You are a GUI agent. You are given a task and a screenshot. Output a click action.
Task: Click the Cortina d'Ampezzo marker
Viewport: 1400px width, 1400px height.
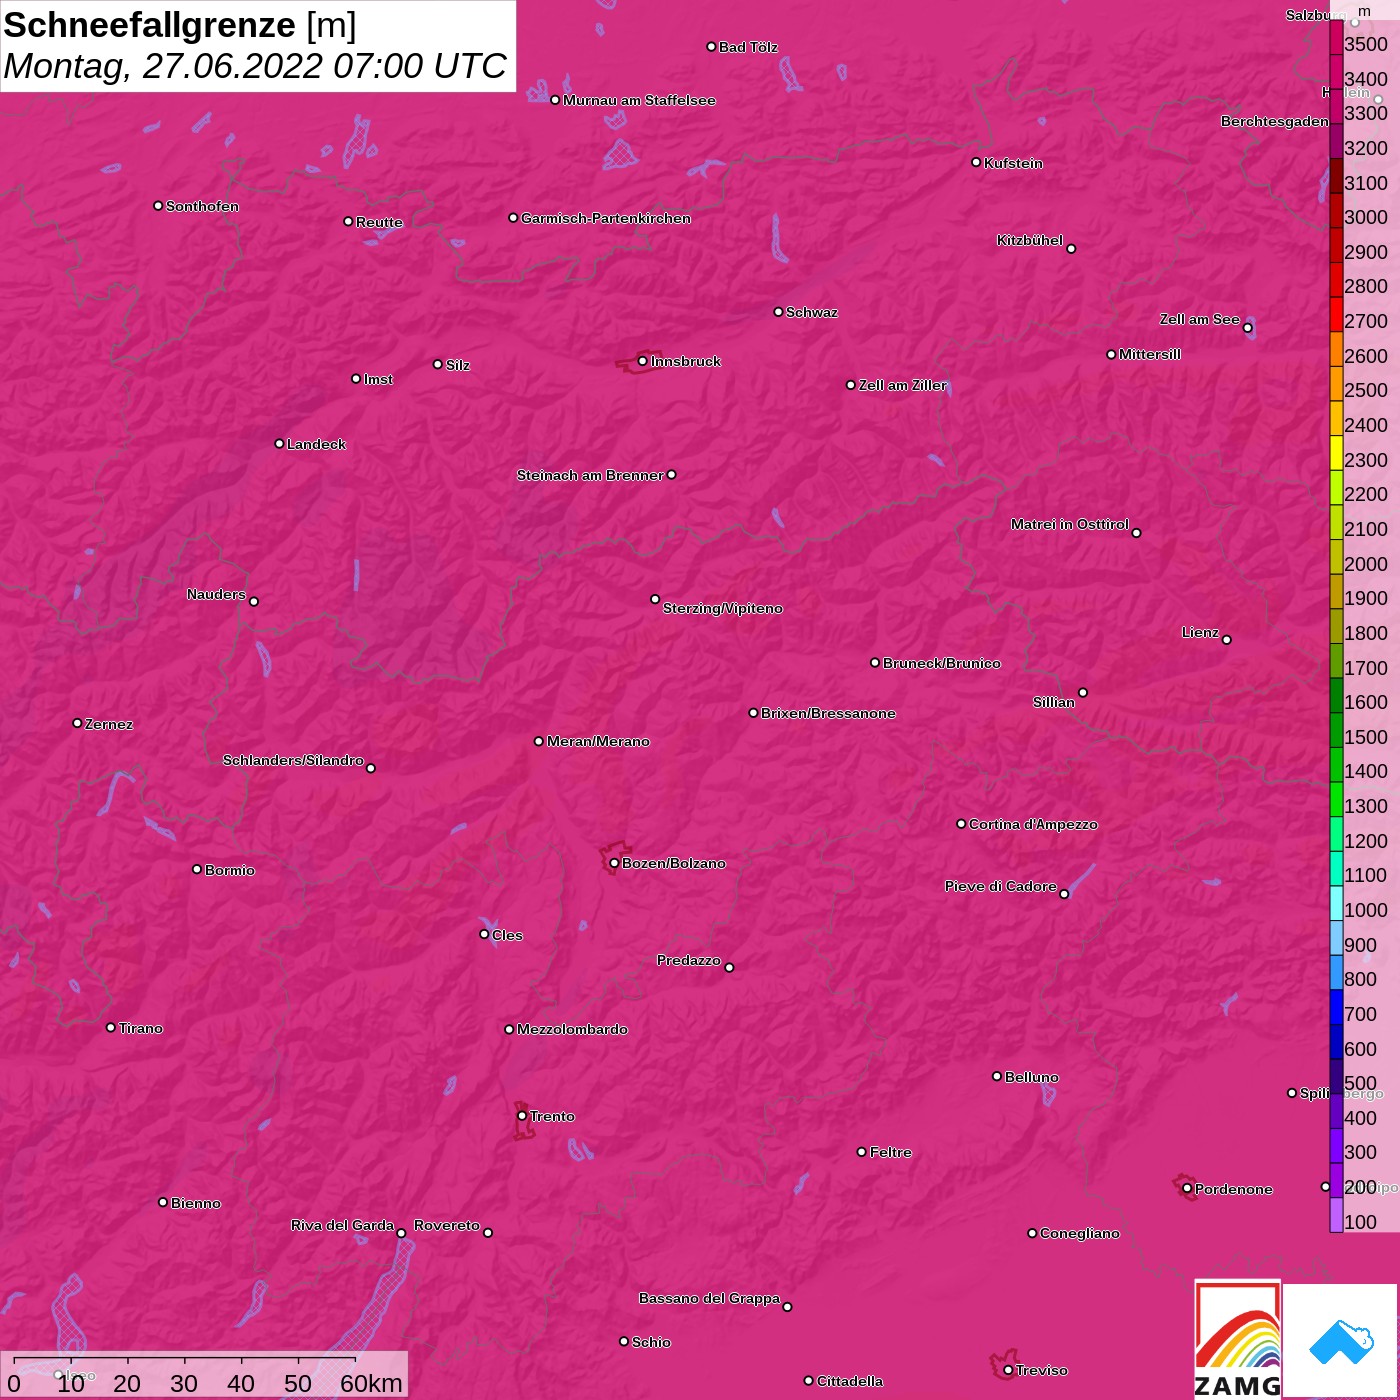(961, 824)
